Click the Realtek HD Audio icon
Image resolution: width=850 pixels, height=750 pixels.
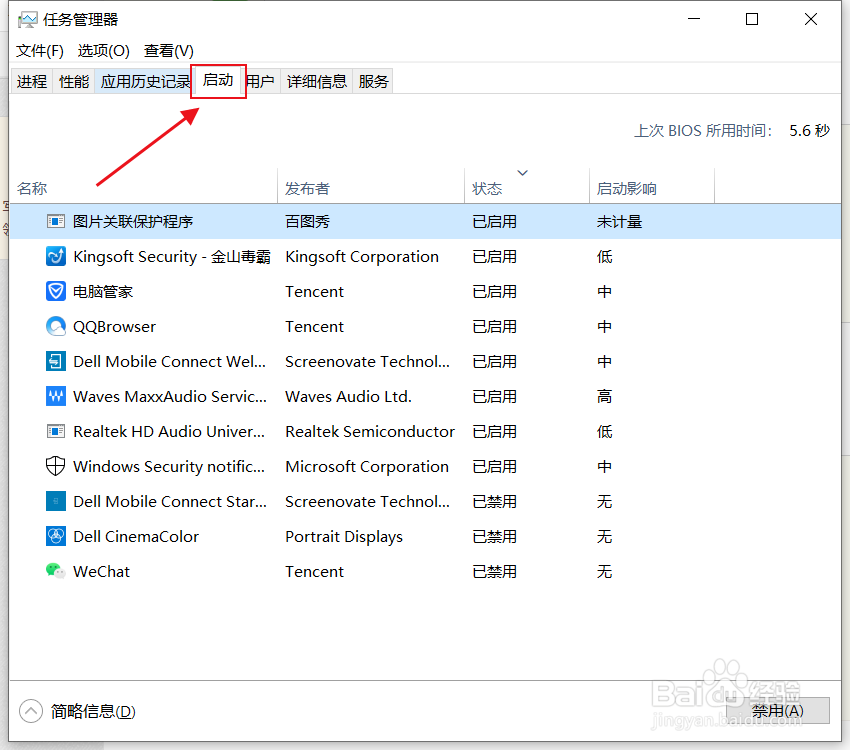point(55,431)
